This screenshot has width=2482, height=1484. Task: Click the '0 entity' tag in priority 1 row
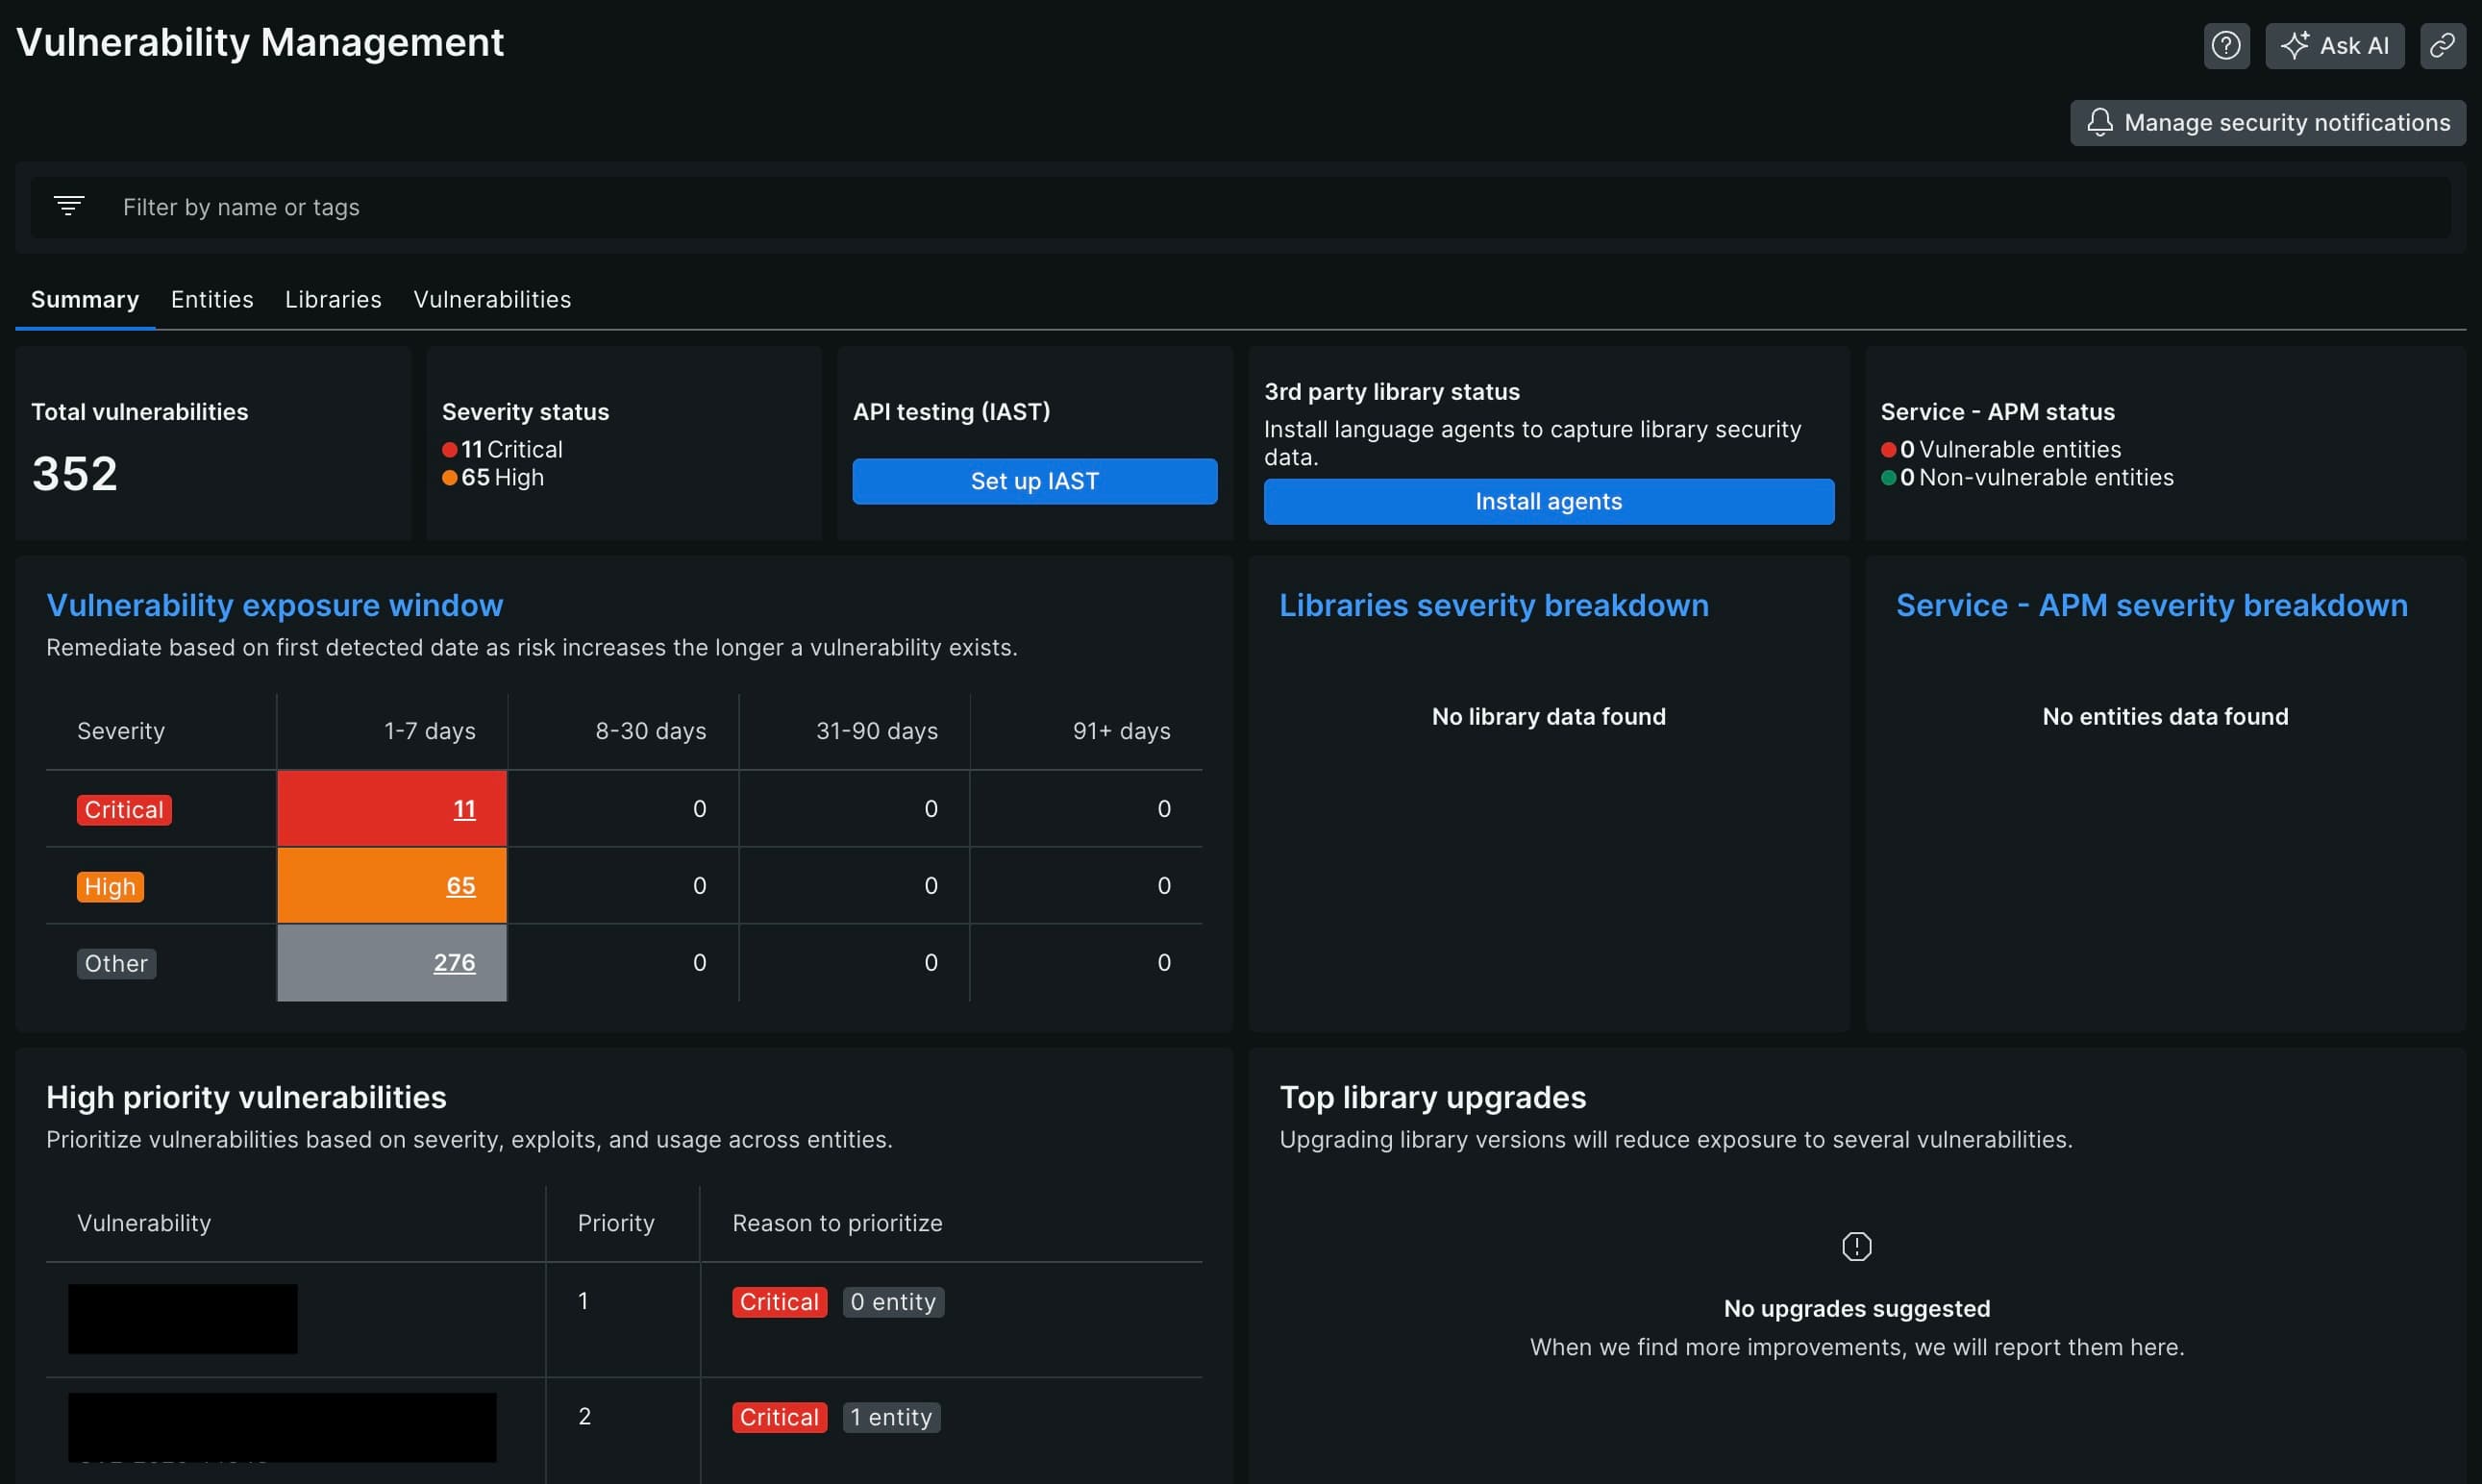coord(893,1301)
